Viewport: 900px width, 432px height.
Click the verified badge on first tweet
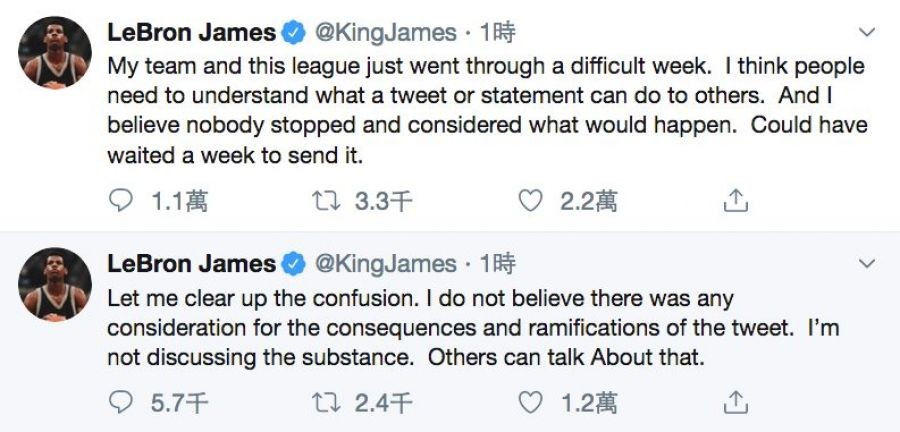pos(294,33)
